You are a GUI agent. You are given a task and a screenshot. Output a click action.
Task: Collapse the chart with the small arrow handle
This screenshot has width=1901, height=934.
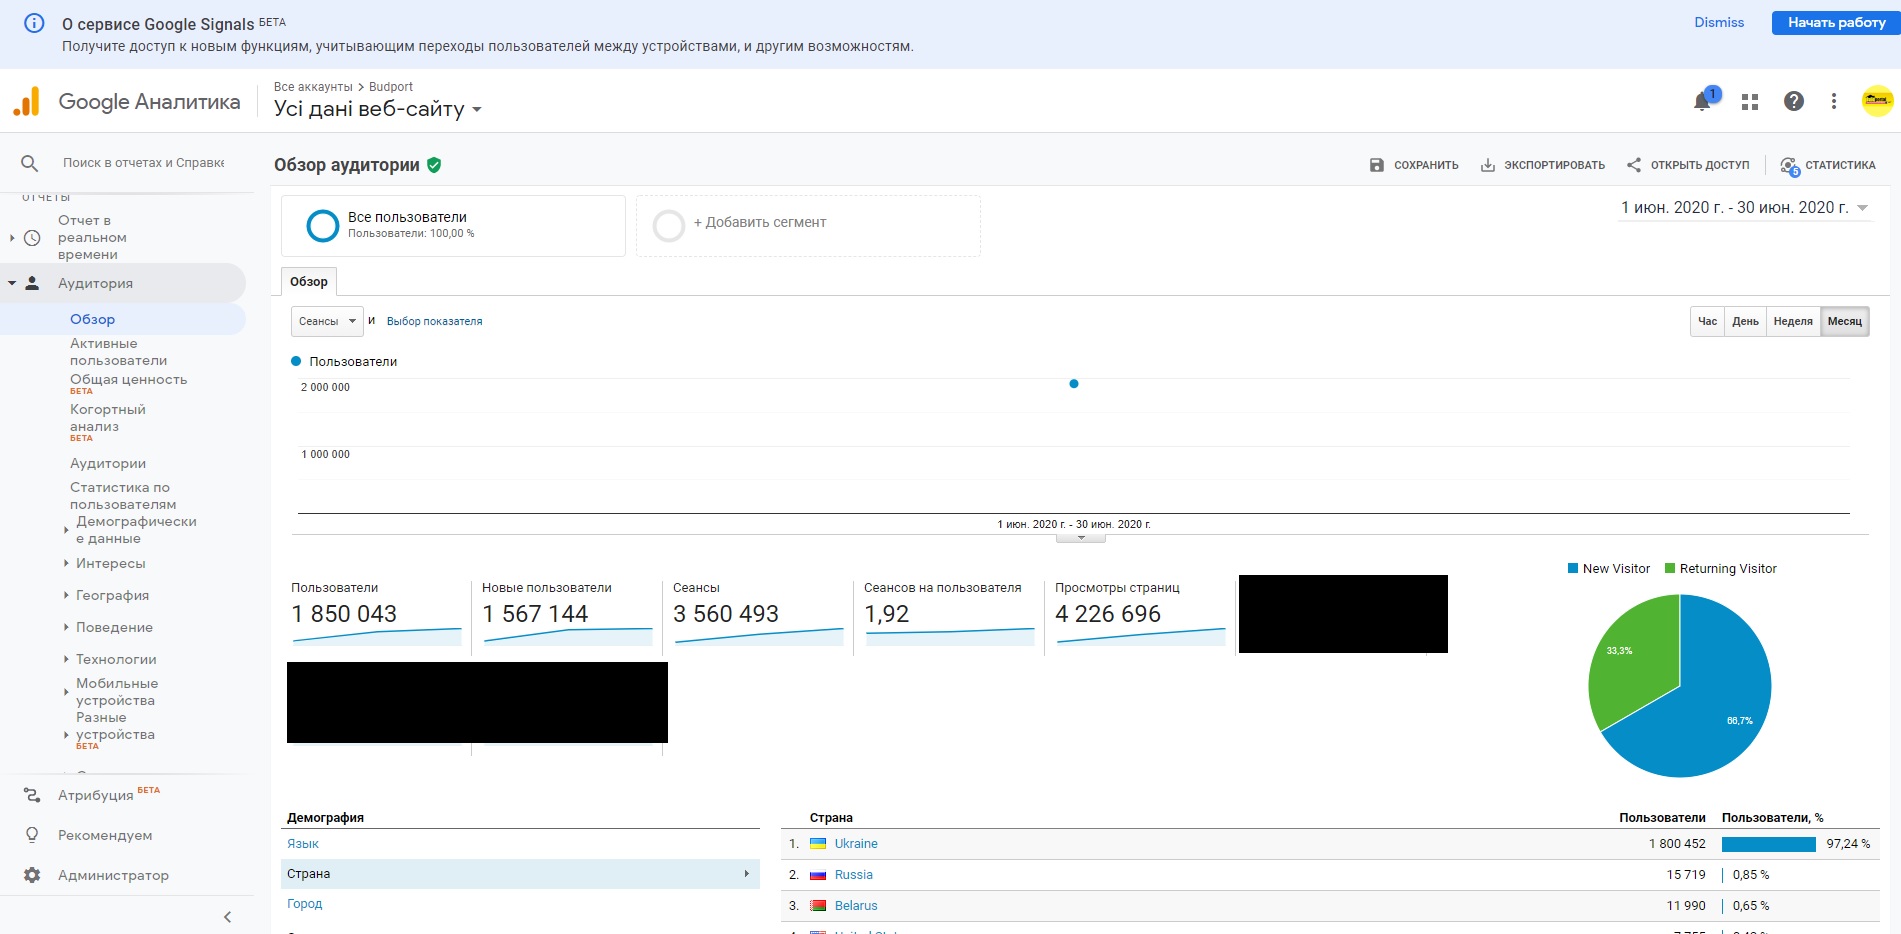(x=1081, y=538)
